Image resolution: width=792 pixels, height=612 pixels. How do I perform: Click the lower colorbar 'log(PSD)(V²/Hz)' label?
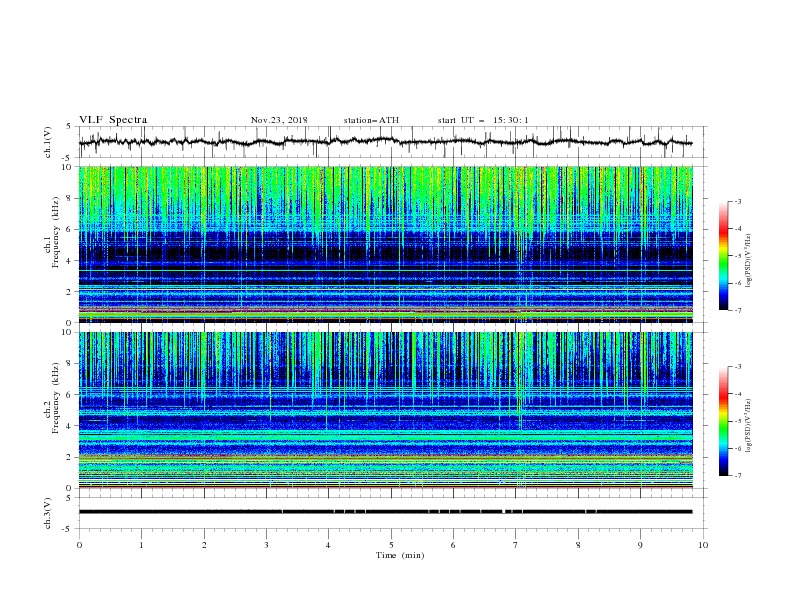coord(749,426)
